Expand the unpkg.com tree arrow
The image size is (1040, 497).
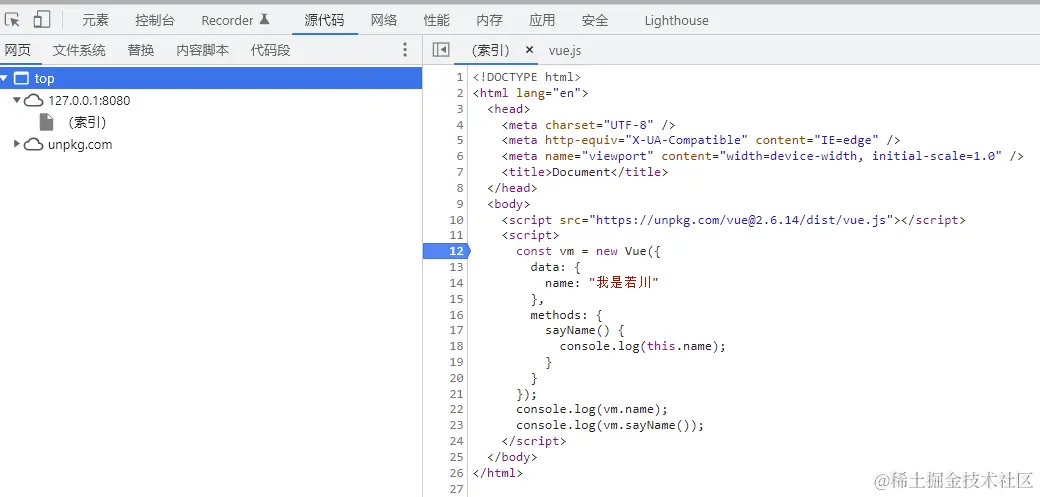point(17,144)
